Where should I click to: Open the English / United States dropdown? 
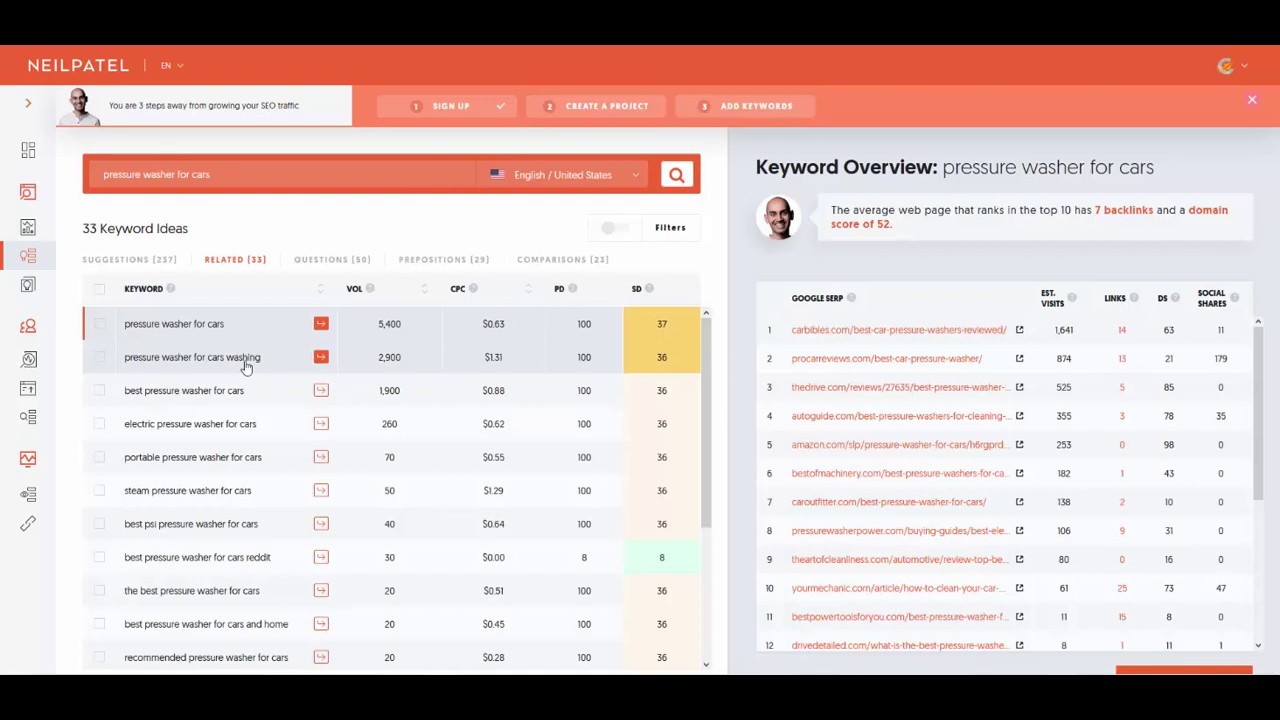point(564,175)
